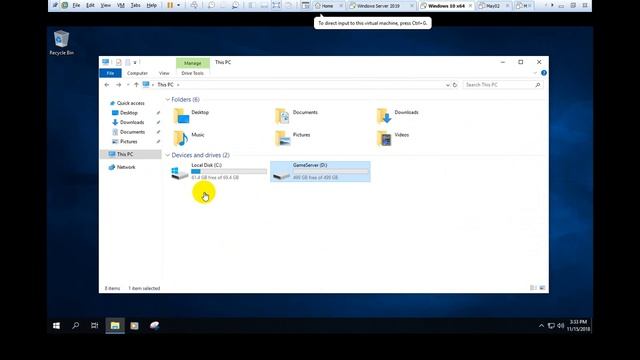This screenshot has width=640, height=360.
Task: Select Documents in Quick access list
Action: (132, 132)
